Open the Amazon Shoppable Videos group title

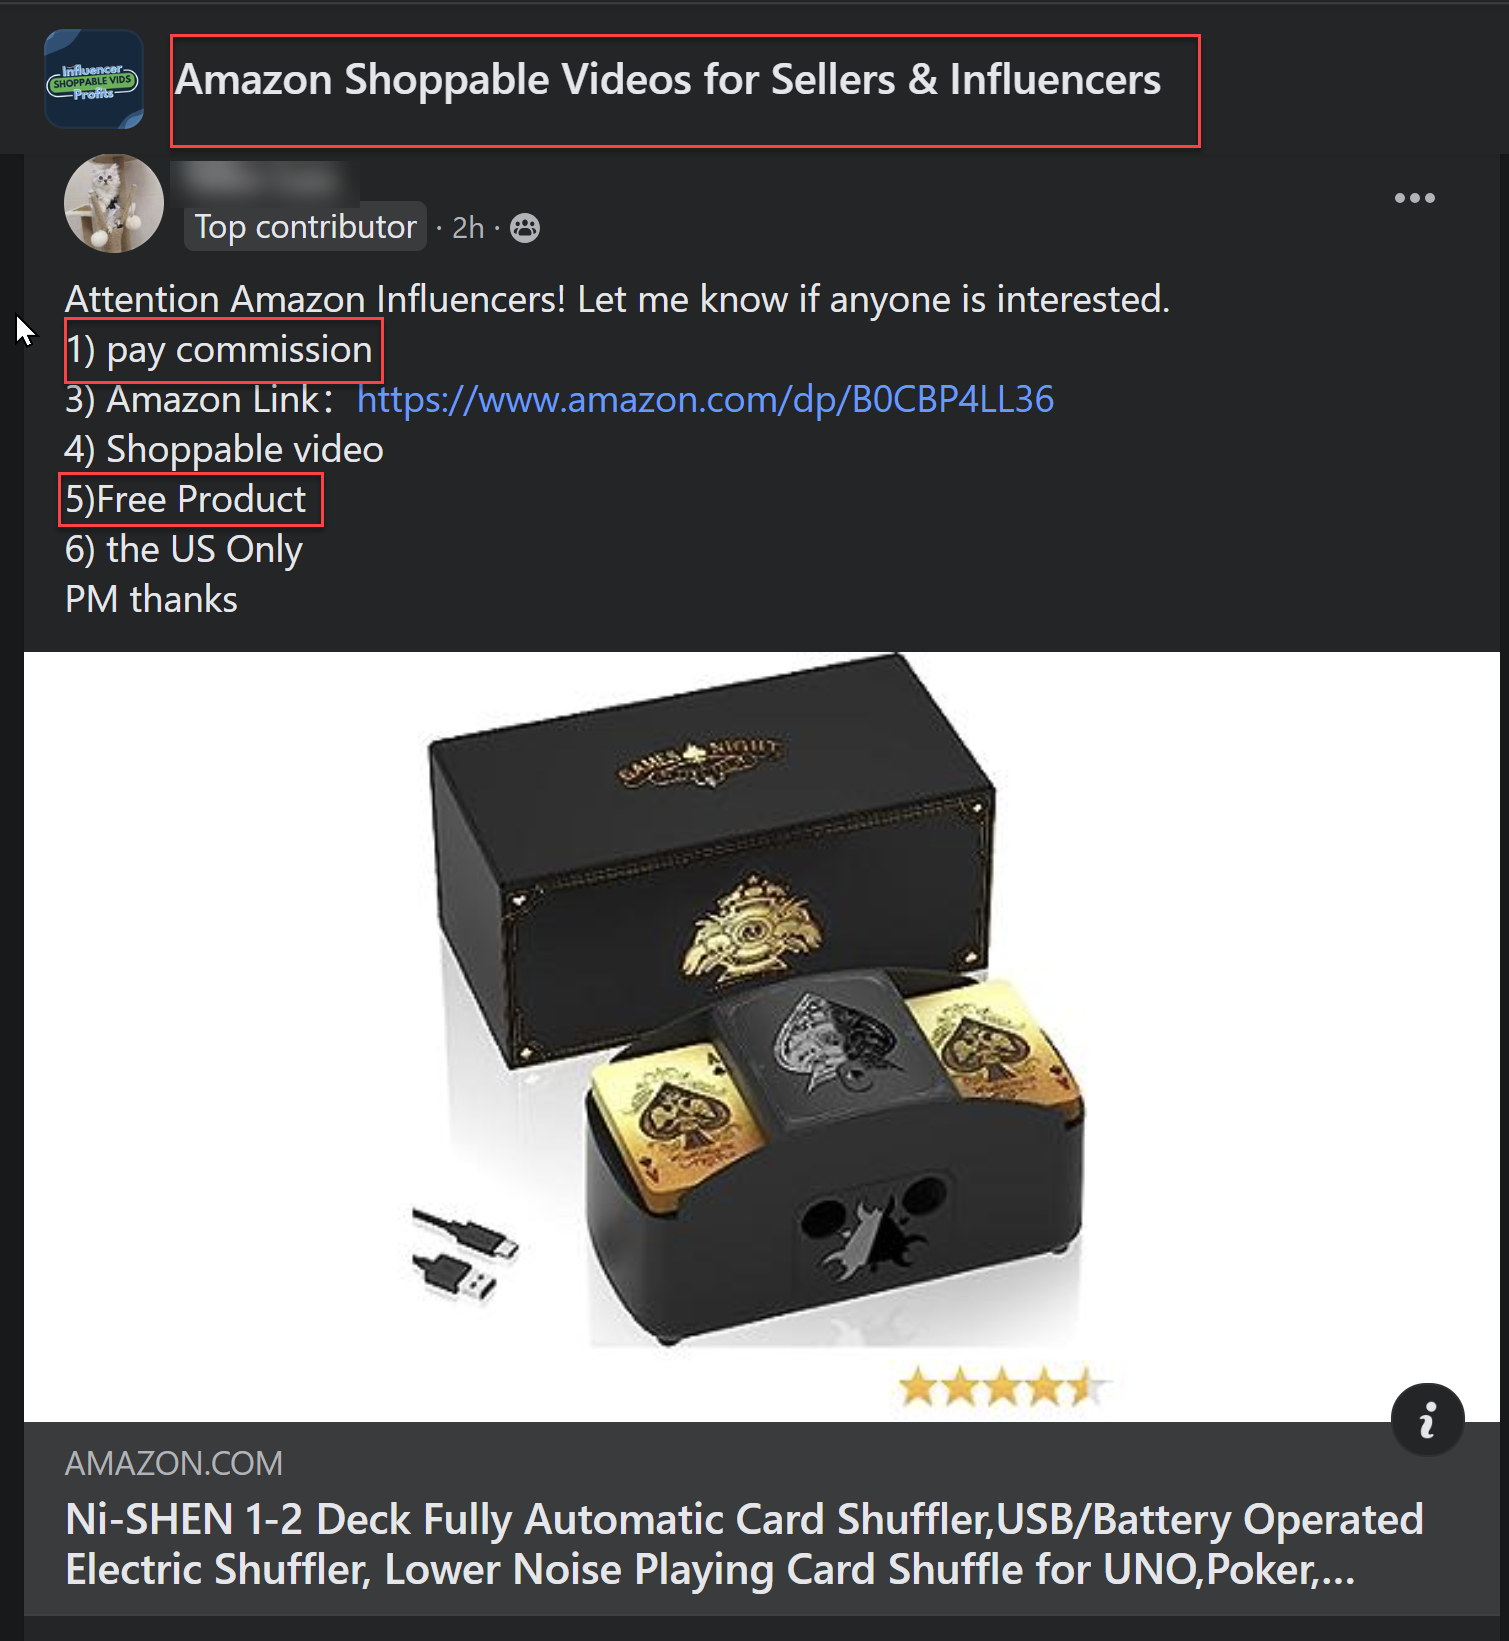tap(667, 80)
